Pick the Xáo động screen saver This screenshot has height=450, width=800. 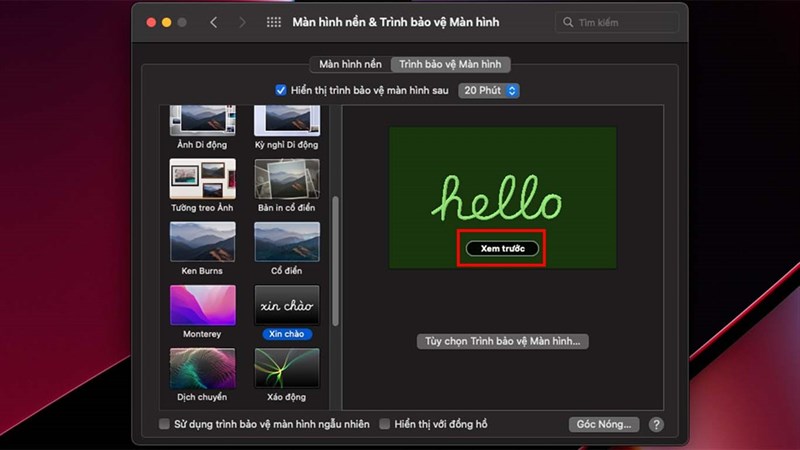[286, 368]
